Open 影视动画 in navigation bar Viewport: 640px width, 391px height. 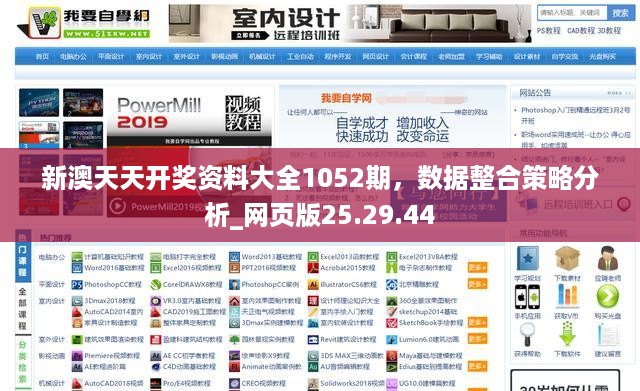[224, 56]
